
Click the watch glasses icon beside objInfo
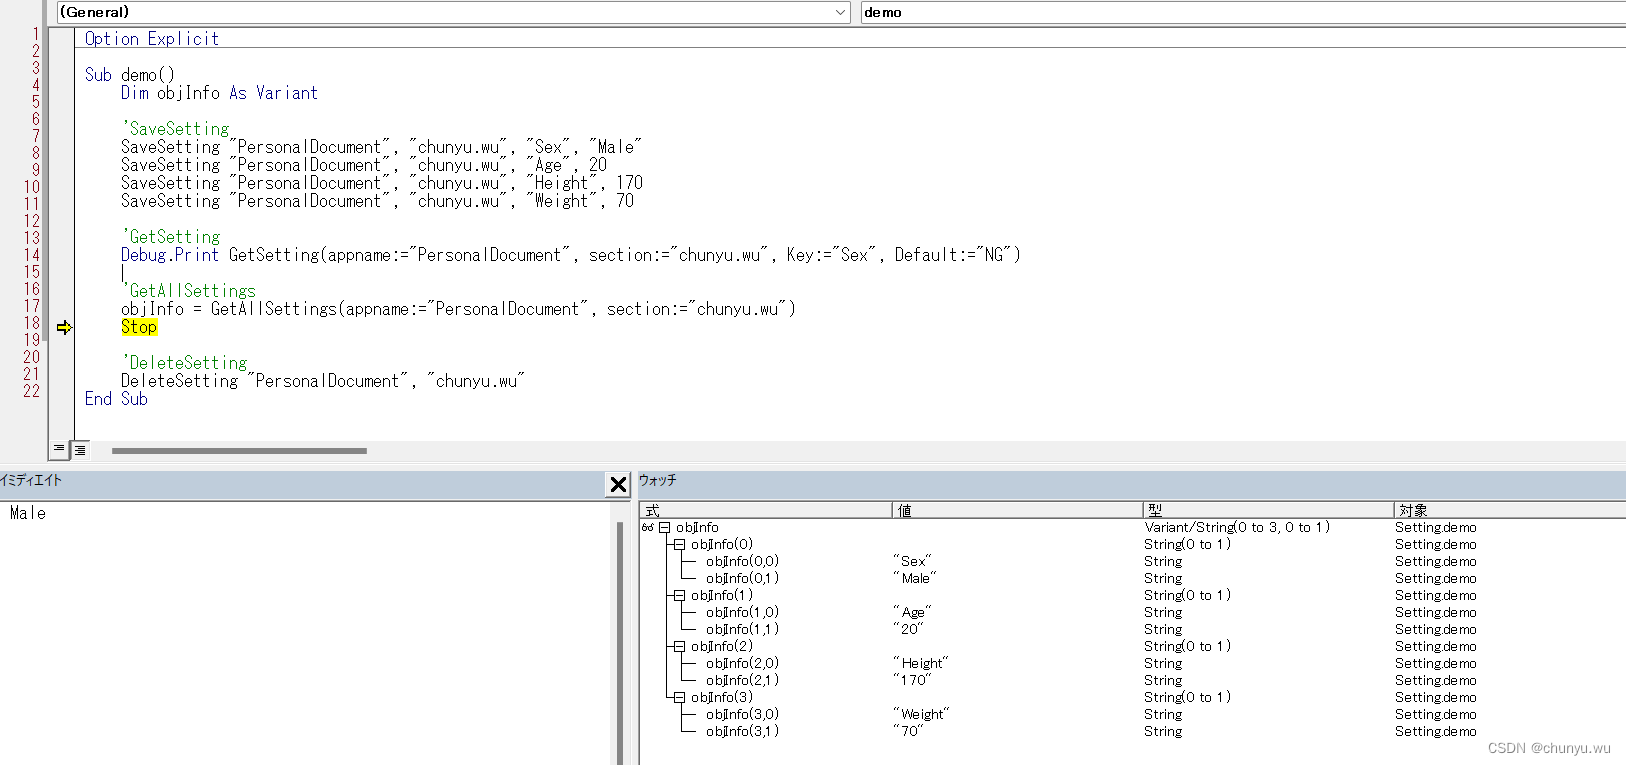click(648, 527)
